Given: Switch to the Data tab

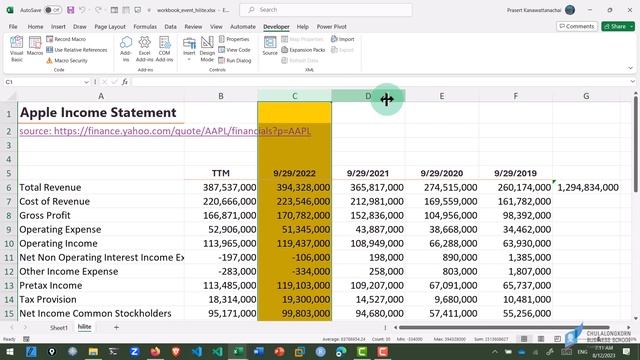Looking at the screenshot, I should pyautogui.click(x=171, y=27).
